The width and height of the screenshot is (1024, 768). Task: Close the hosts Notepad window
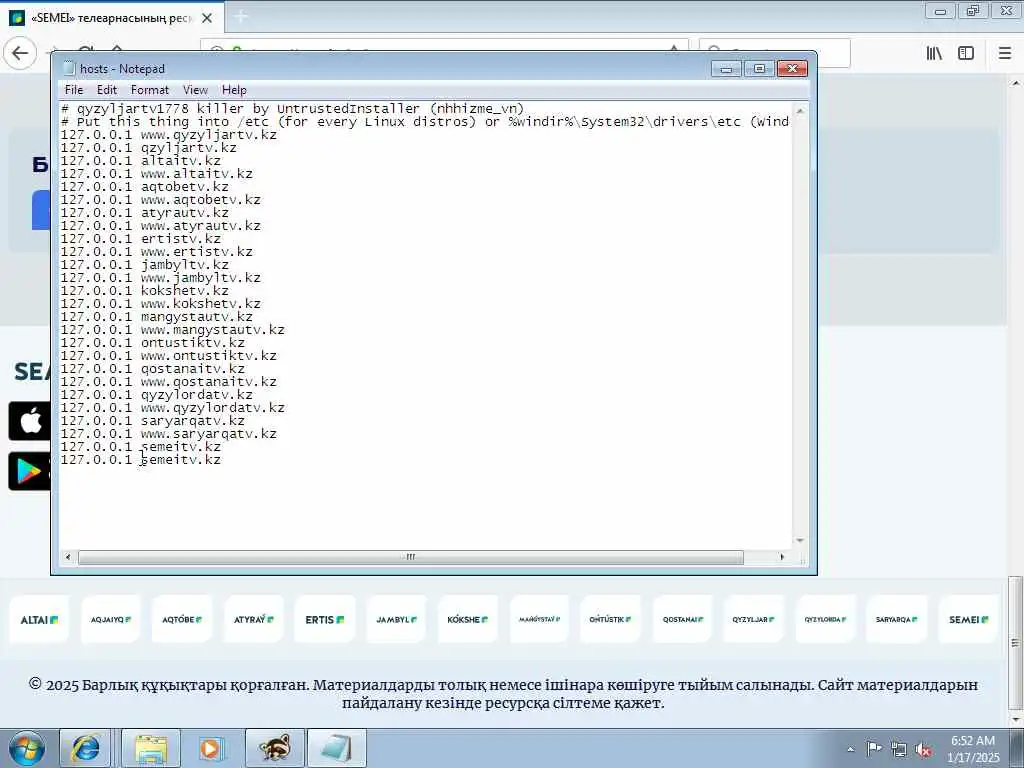tap(792, 69)
